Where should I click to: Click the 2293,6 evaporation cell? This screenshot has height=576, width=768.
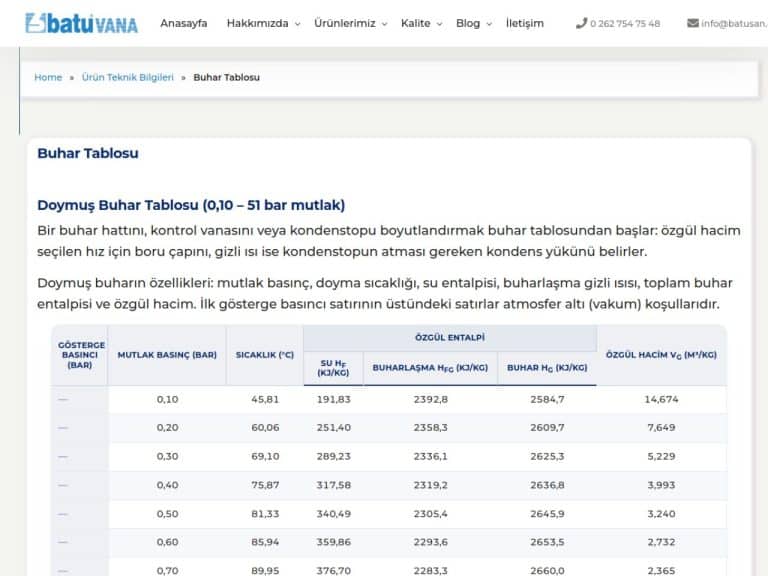[x=431, y=542]
